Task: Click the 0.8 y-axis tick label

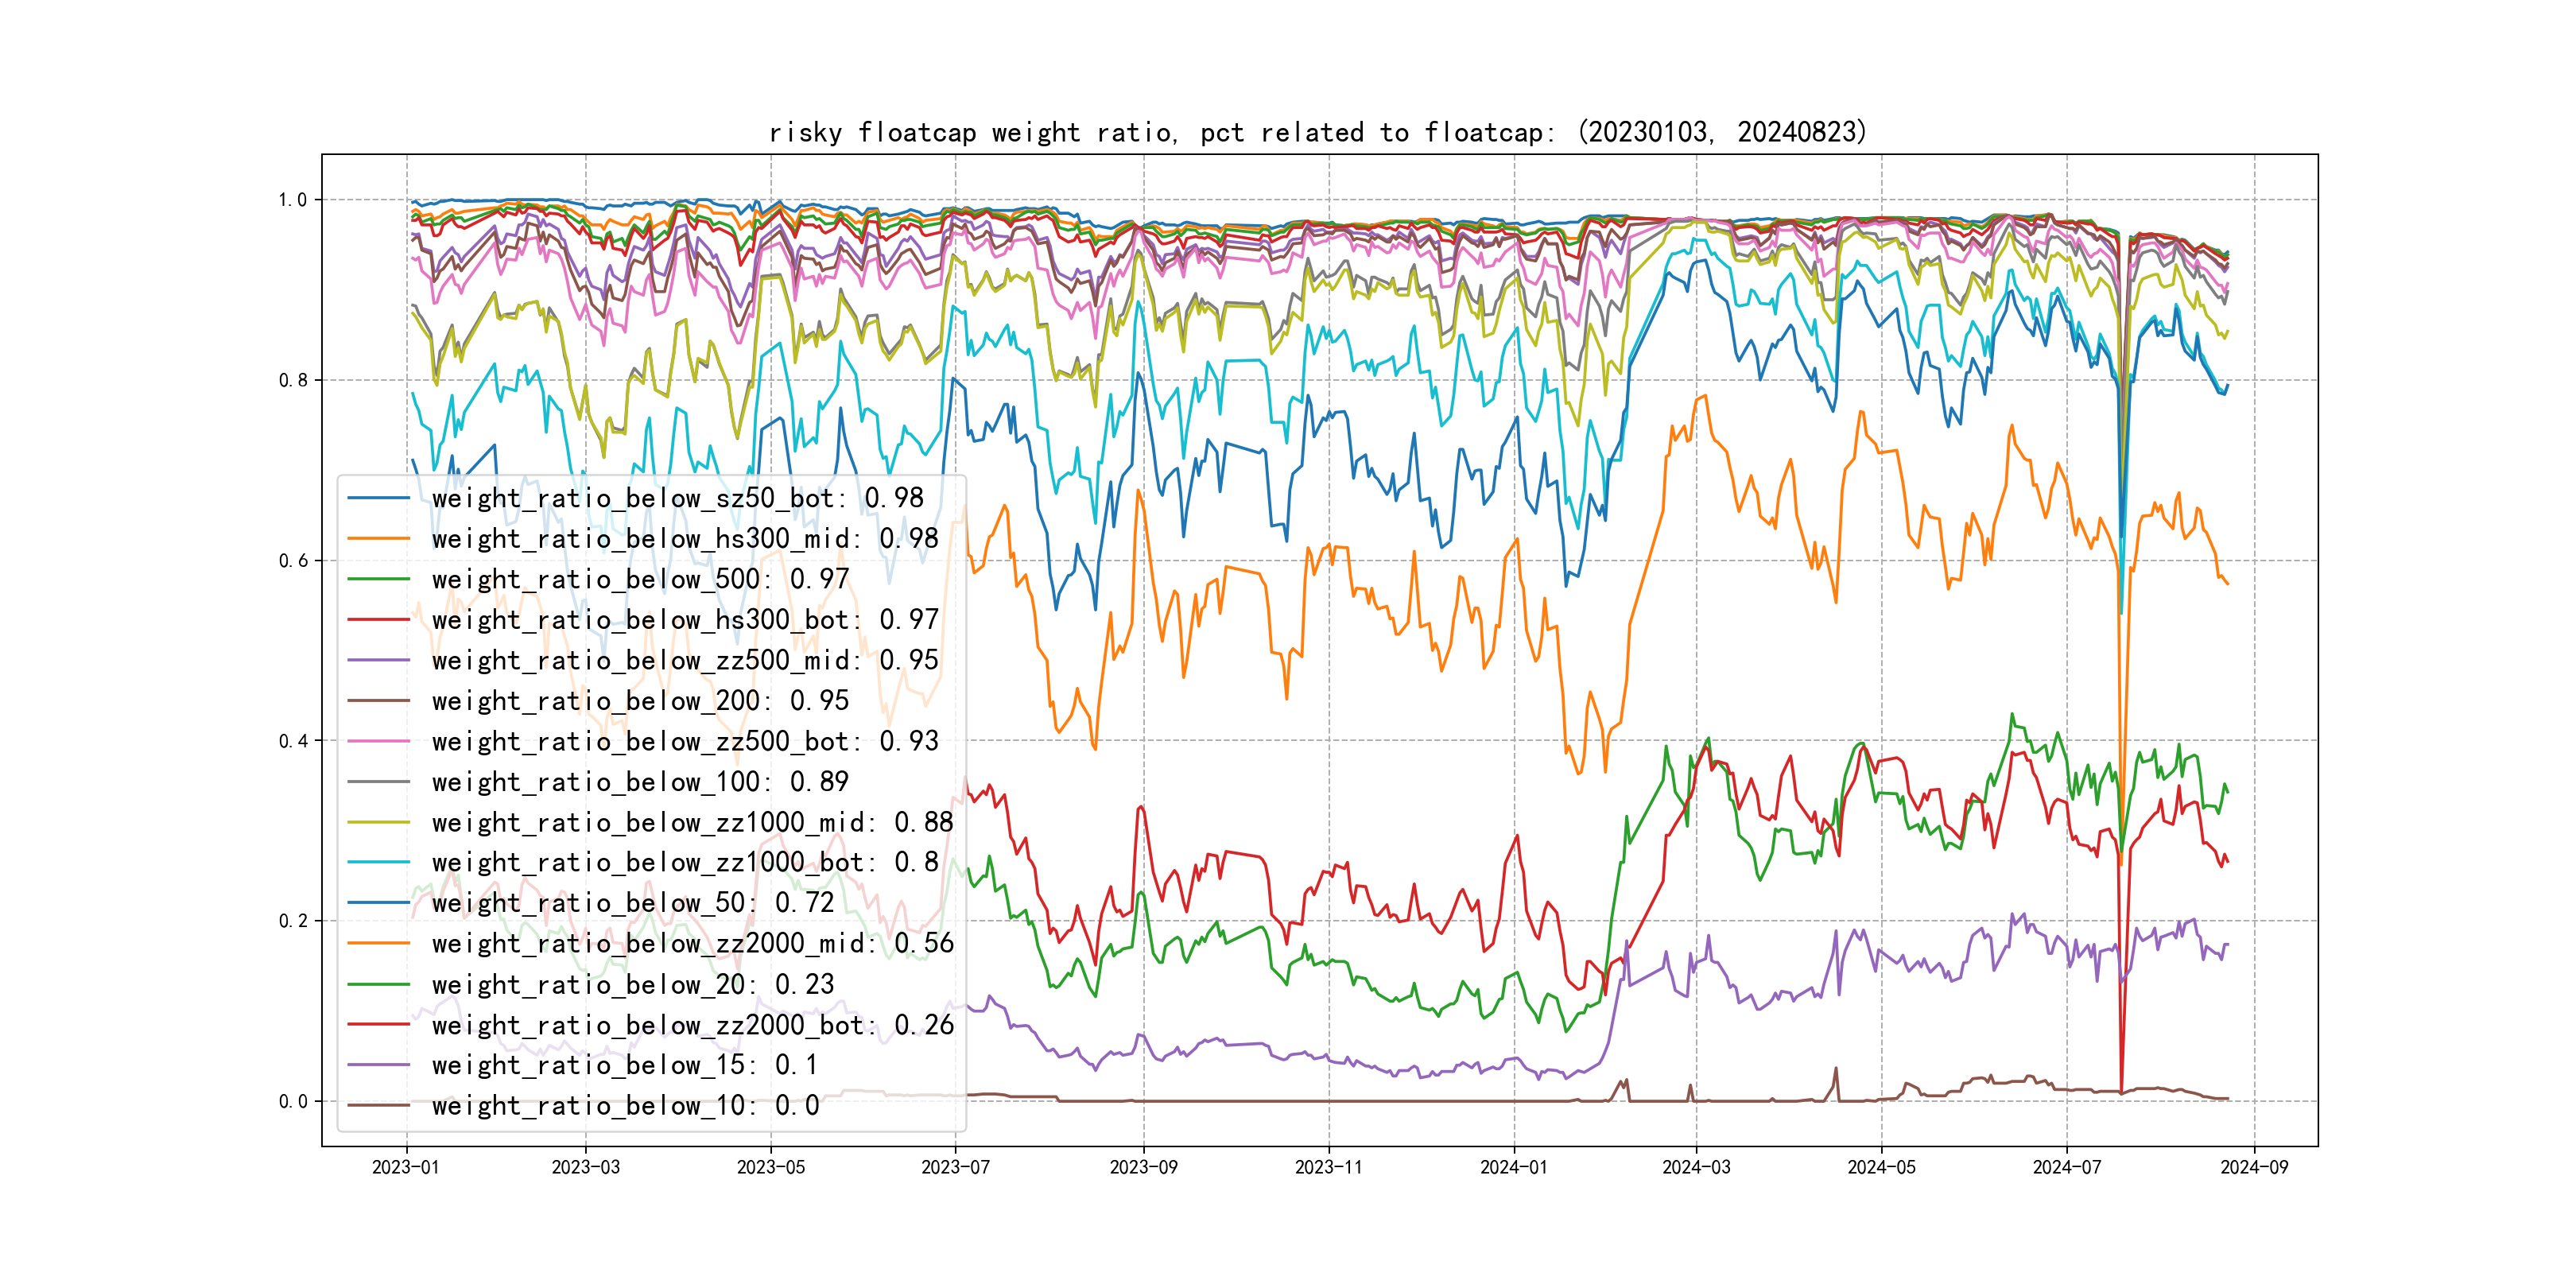Action: (x=293, y=380)
